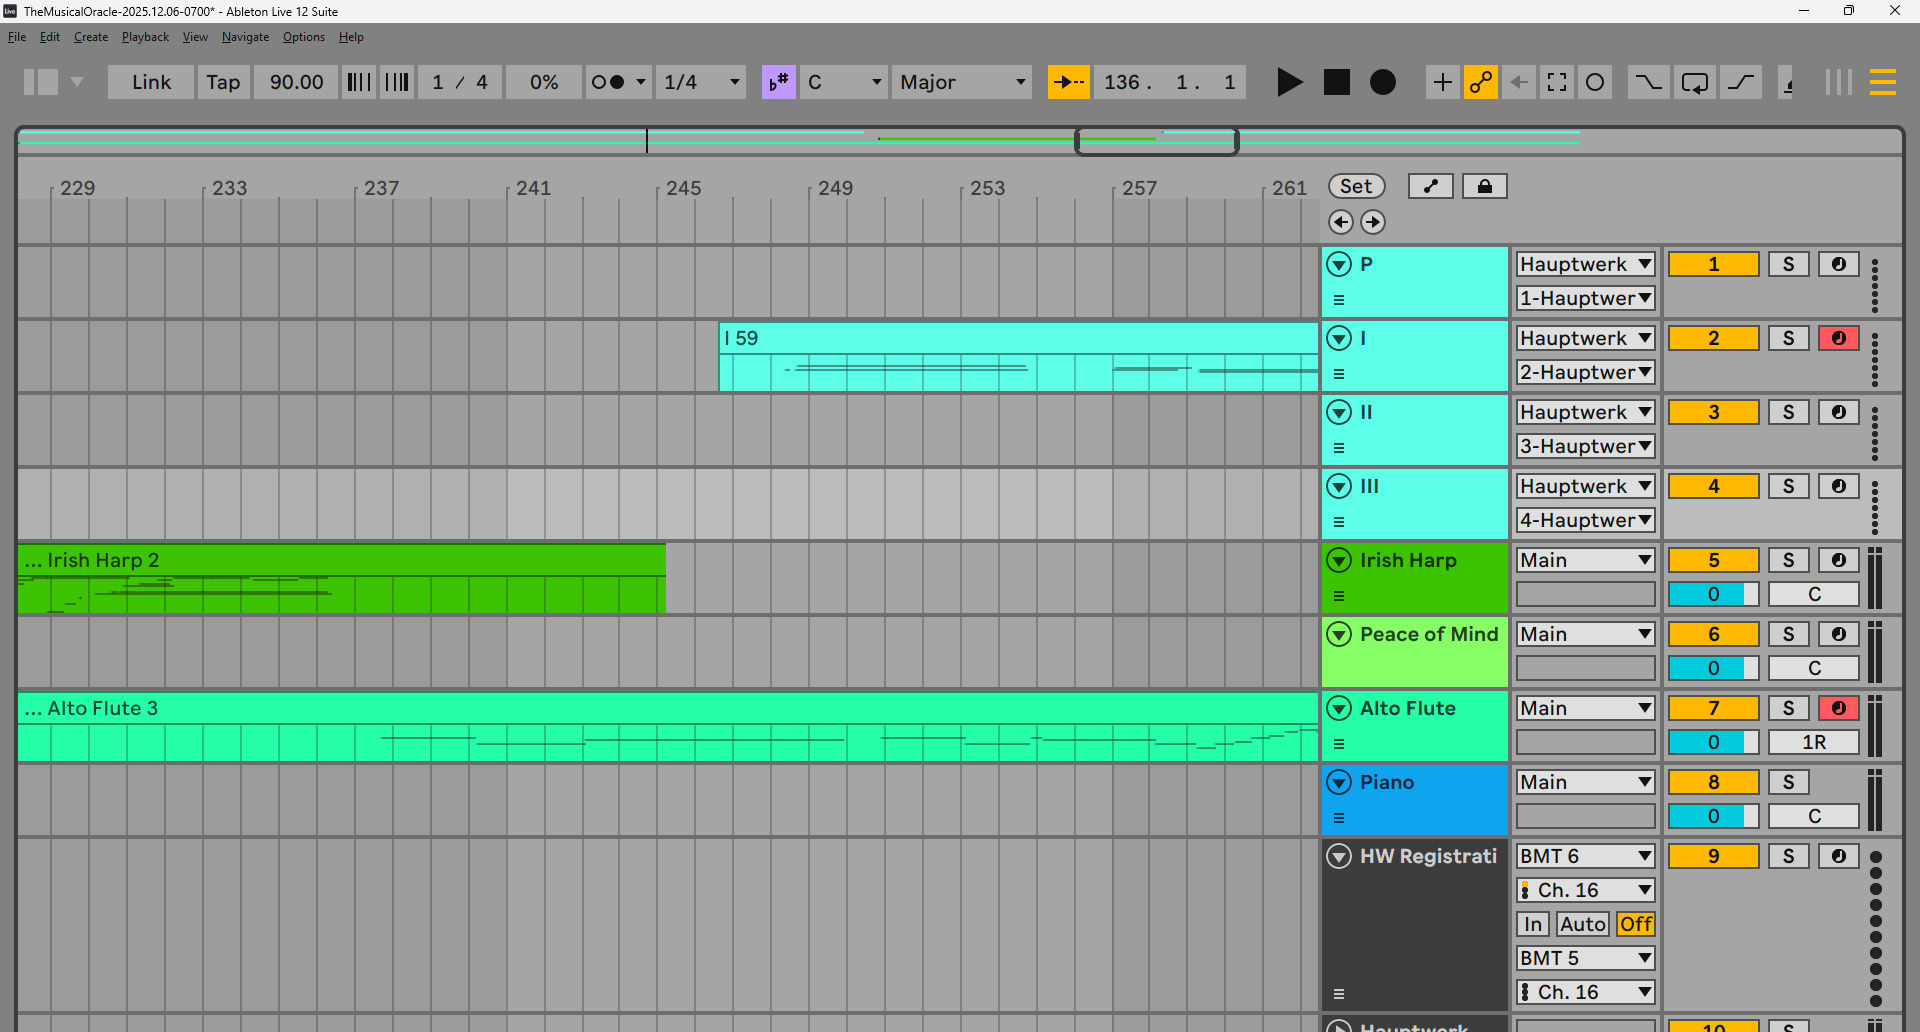Viewport: 1920px width, 1032px height.
Task: Click the Irish Harp track volume slider
Action: click(x=1714, y=594)
